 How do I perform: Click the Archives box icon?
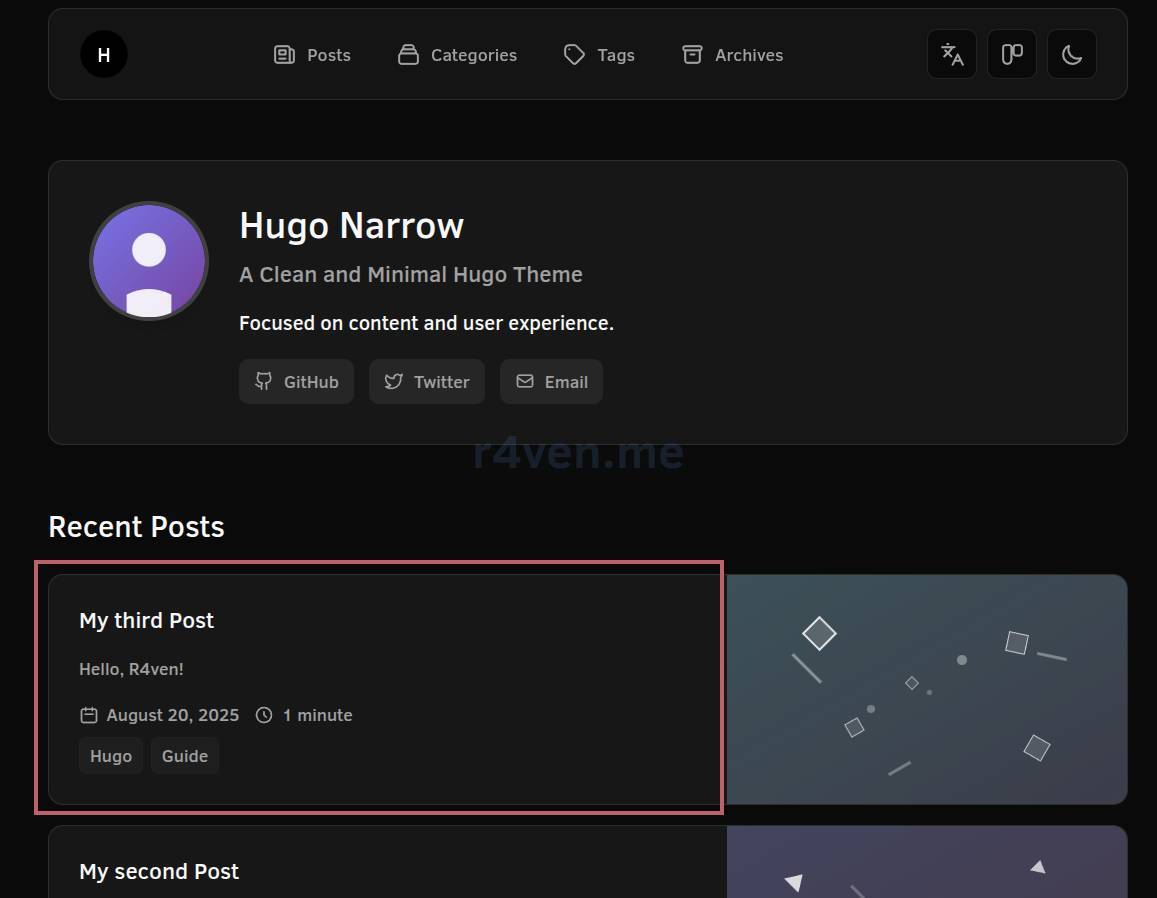(x=692, y=55)
